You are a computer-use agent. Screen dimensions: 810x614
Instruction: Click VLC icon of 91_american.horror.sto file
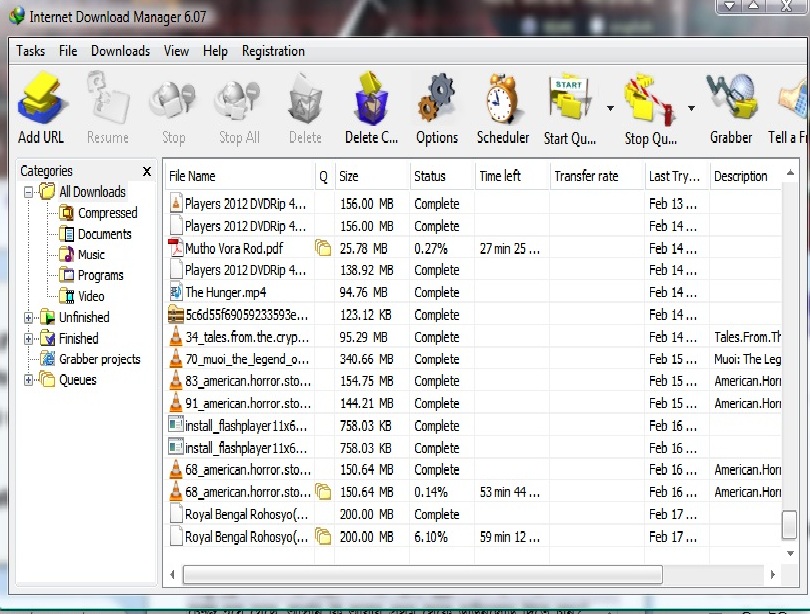[x=176, y=403]
